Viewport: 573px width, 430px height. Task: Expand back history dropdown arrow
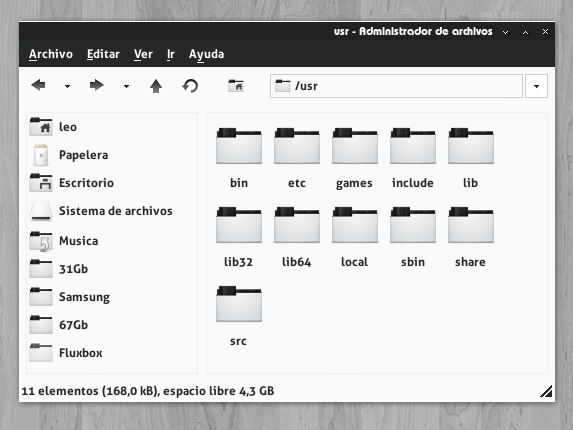[68, 87]
